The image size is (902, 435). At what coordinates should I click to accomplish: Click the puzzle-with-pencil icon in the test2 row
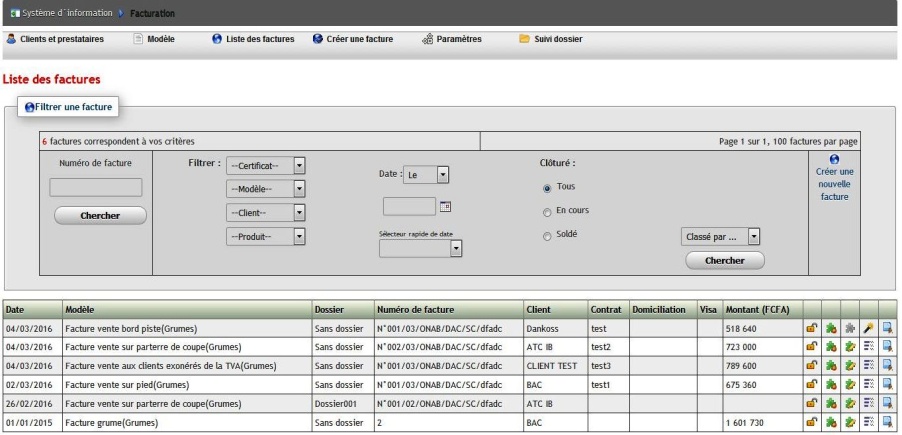850,347
